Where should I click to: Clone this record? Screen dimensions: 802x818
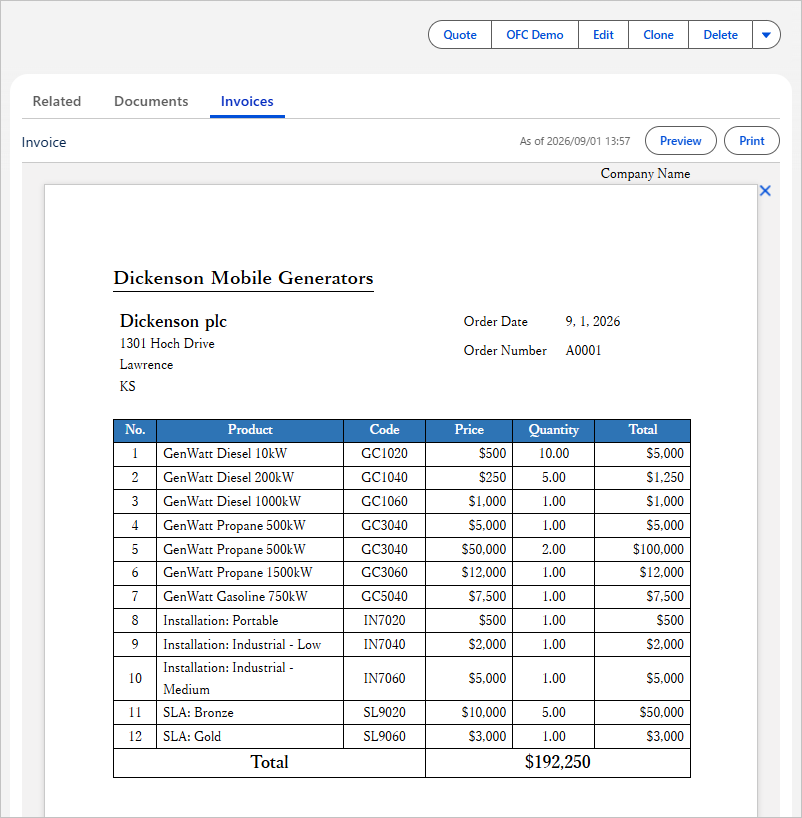[x=658, y=35]
